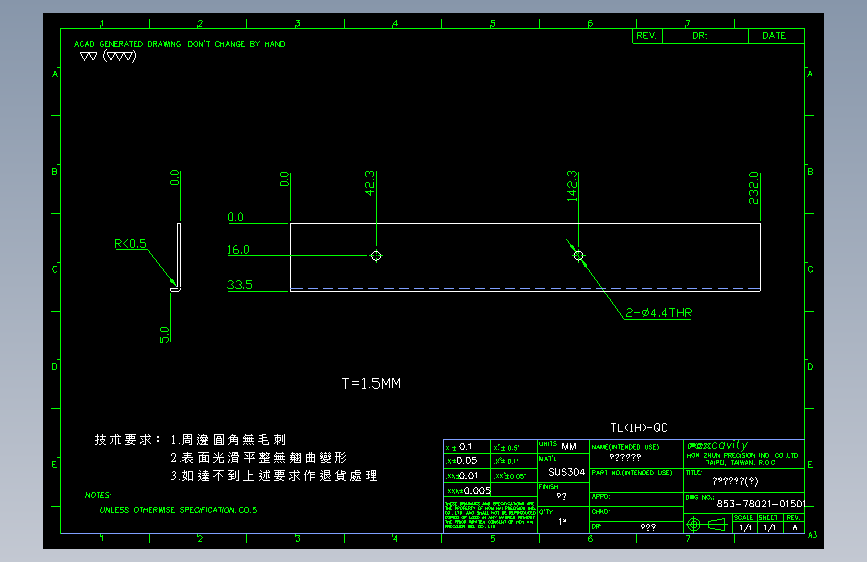
Task: Select the 'T=1.5MM' thickness note
Action: tap(371, 383)
